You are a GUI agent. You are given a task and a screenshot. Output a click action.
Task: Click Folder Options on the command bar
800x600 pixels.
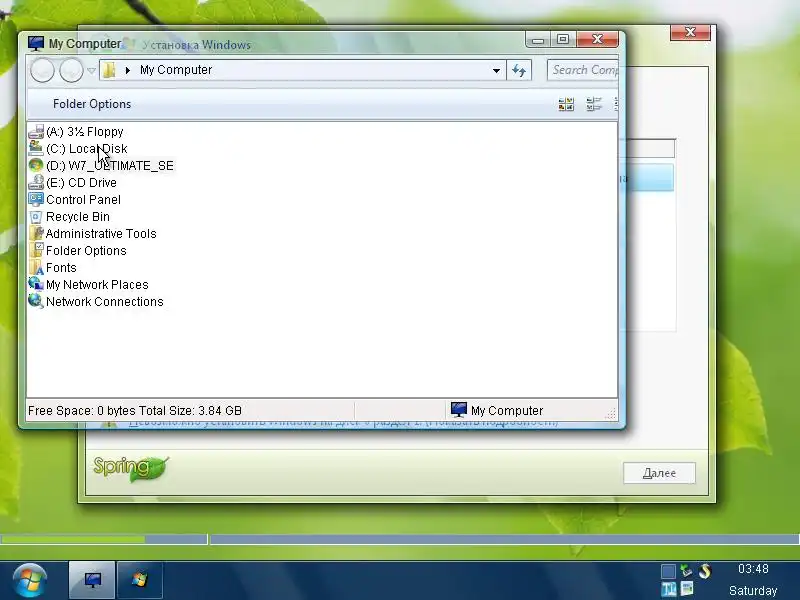click(x=92, y=104)
